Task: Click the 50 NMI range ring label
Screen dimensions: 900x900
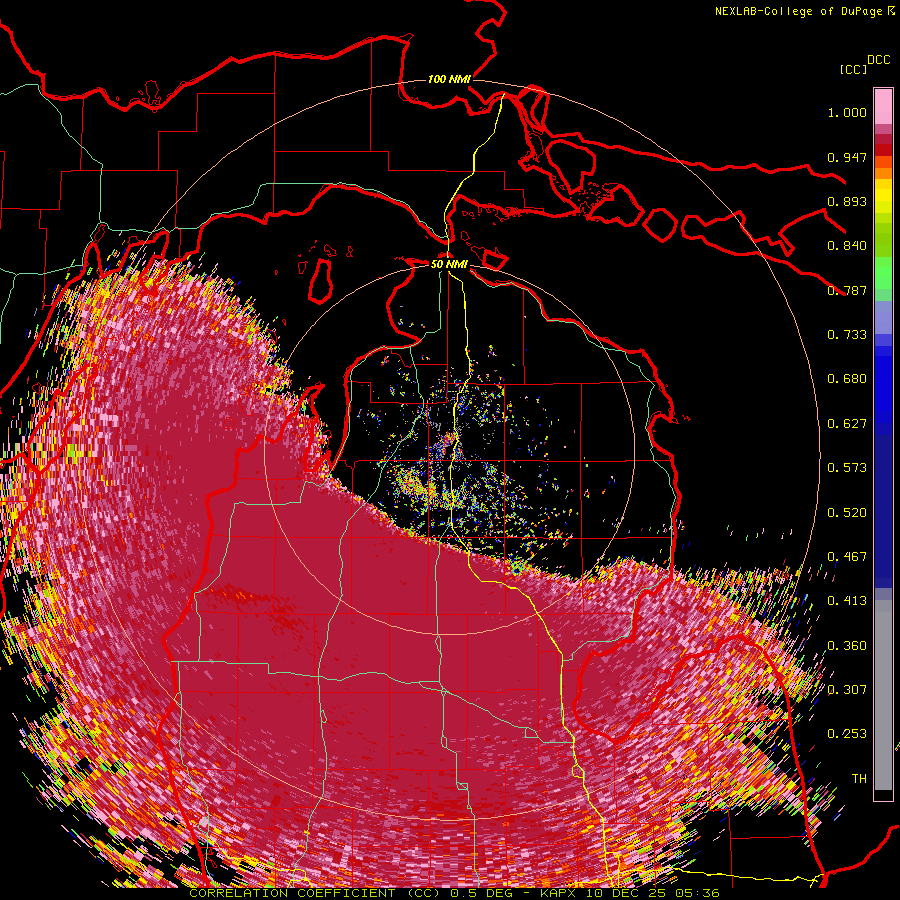Action: pos(449,264)
